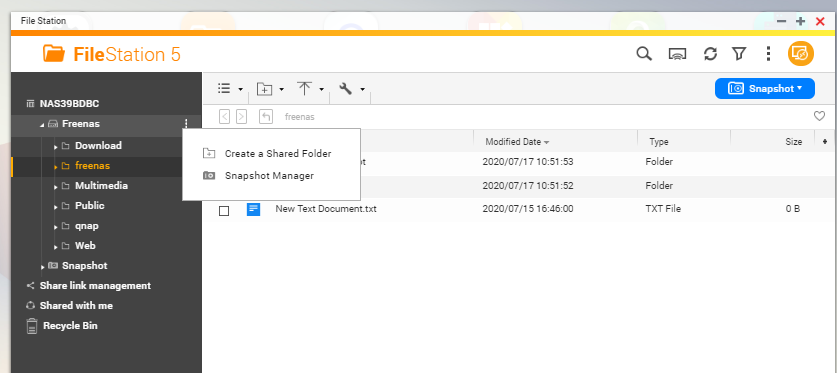Select the Multimedia folder in tree
The height and width of the screenshot is (373, 837).
coord(101,186)
